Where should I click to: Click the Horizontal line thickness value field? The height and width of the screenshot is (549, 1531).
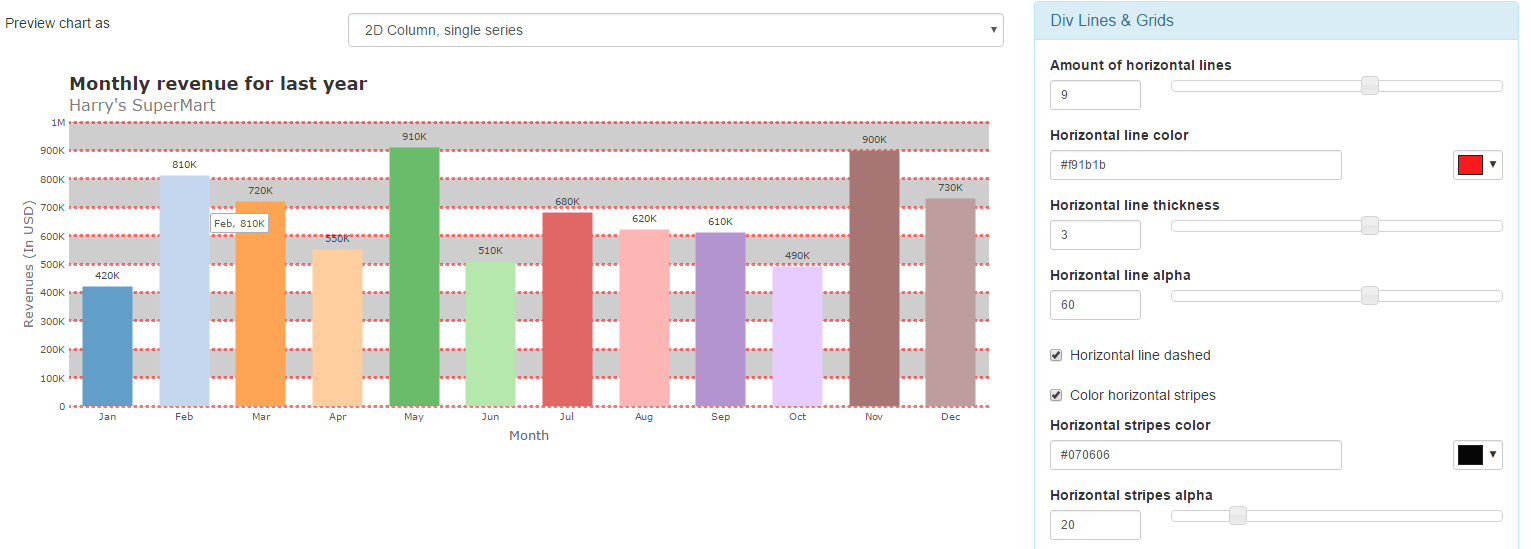[x=1095, y=235]
